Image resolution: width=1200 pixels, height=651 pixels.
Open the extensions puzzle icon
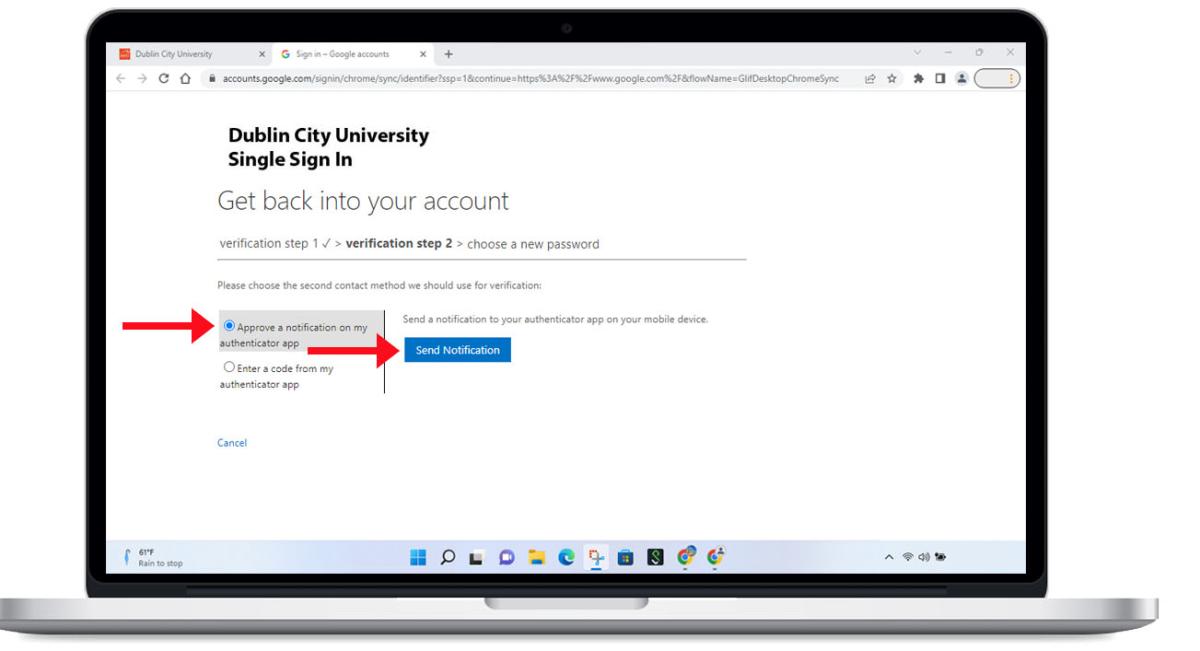point(919,78)
